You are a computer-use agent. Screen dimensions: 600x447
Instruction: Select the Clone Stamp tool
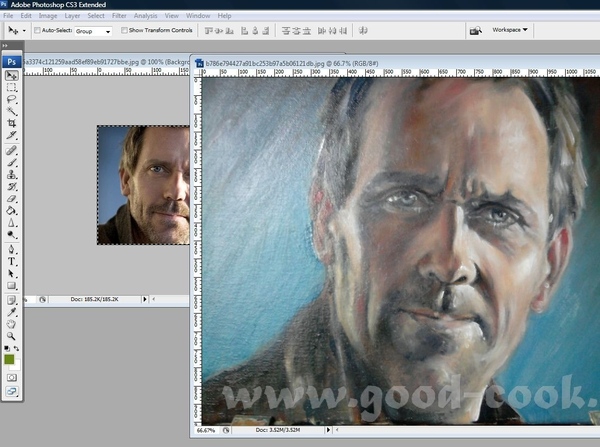(11, 175)
